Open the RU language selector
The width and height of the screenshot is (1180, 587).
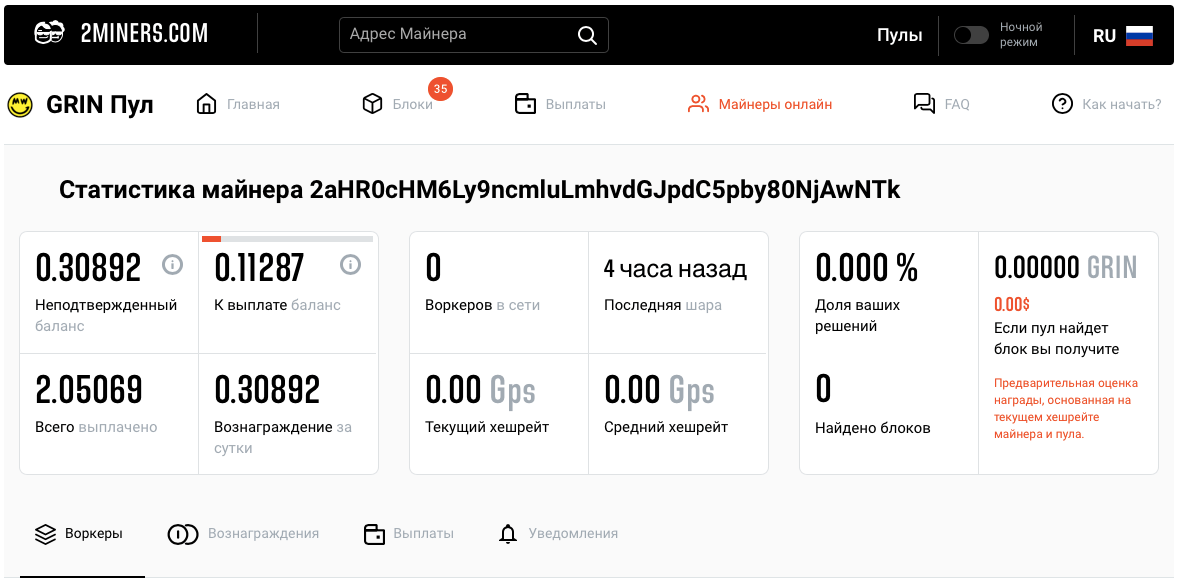click(1104, 35)
